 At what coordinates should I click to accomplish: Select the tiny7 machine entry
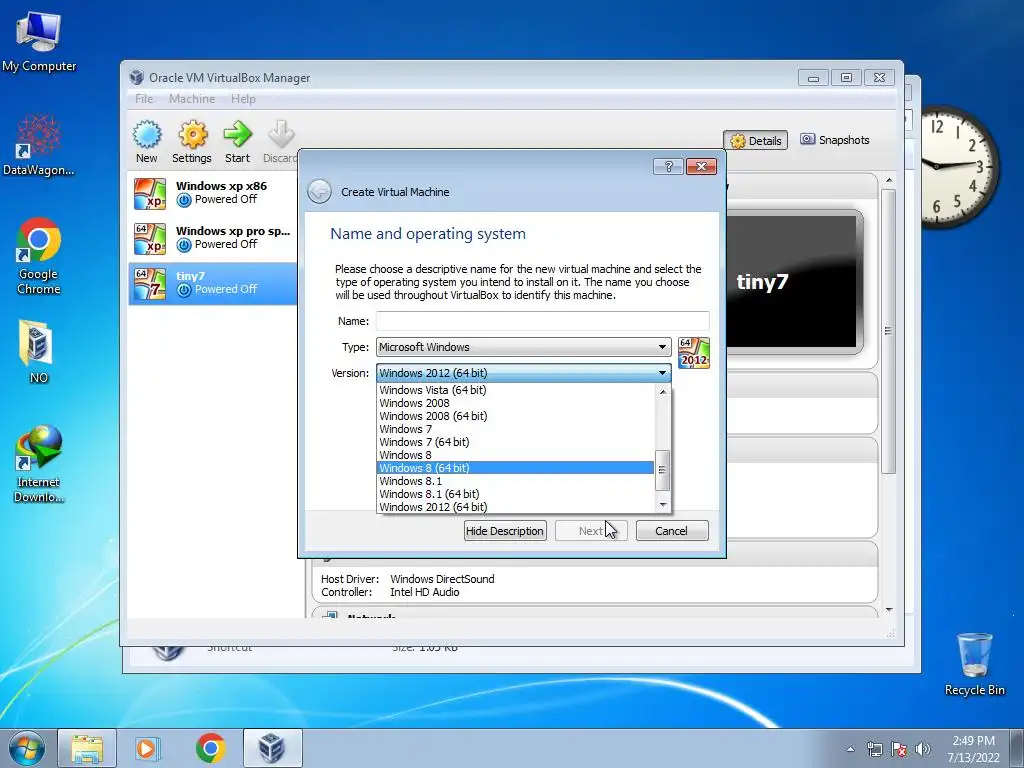[213, 283]
